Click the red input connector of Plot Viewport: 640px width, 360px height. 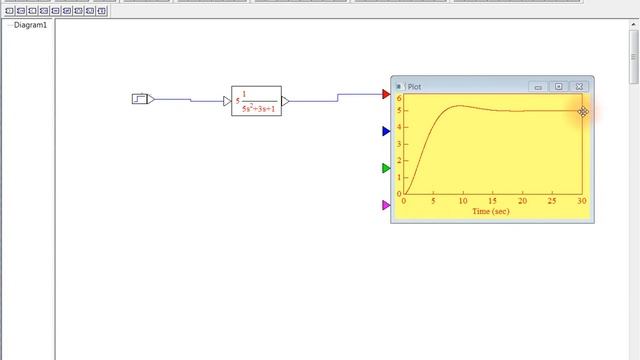386,94
